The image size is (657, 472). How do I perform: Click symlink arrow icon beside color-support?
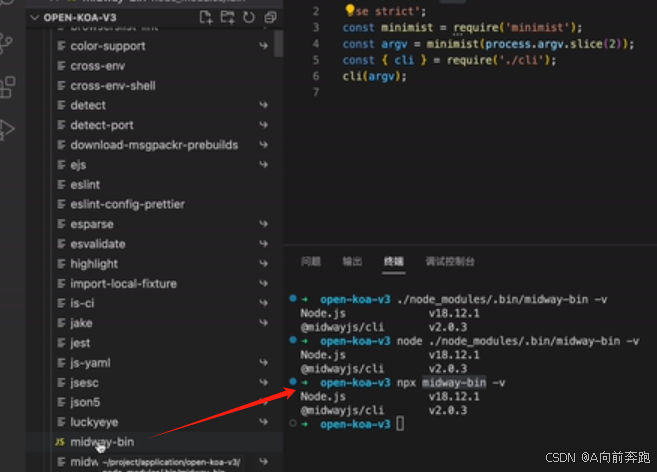point(263,45)
